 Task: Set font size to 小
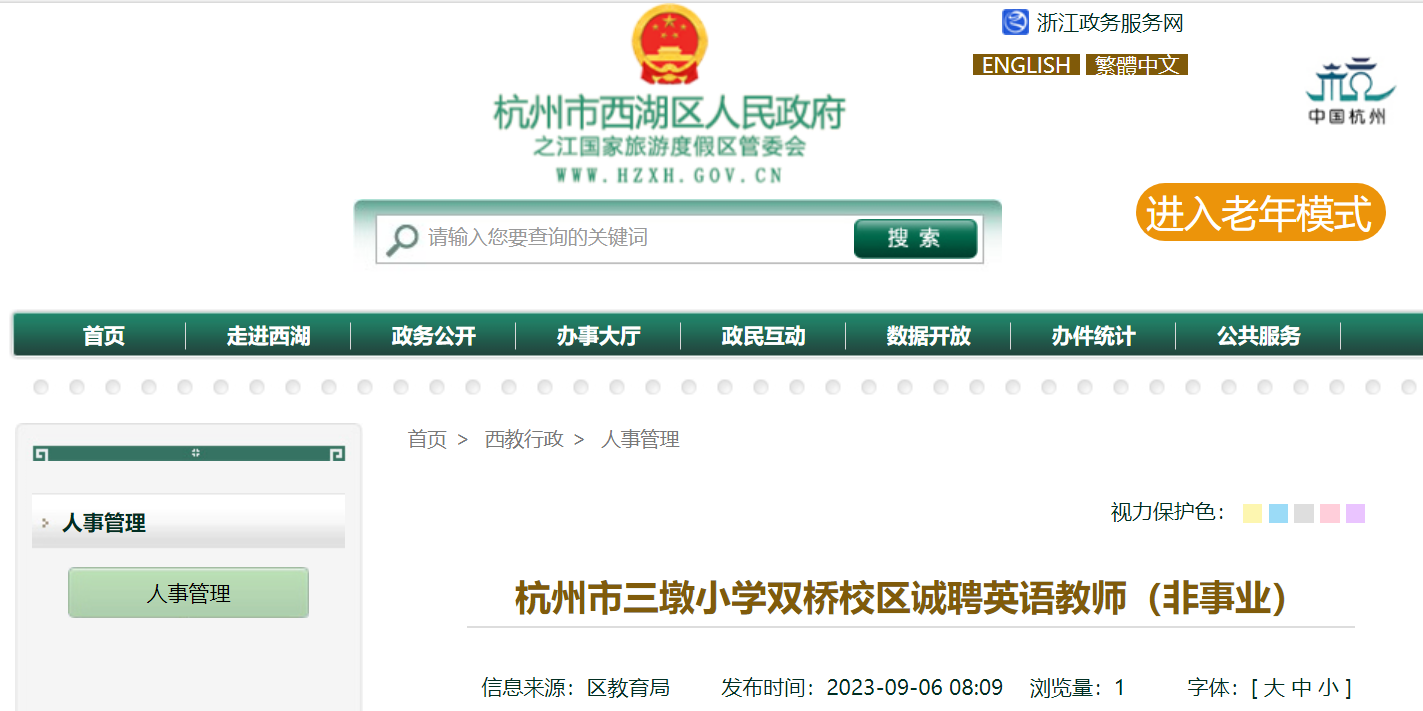pos(1328,688)
